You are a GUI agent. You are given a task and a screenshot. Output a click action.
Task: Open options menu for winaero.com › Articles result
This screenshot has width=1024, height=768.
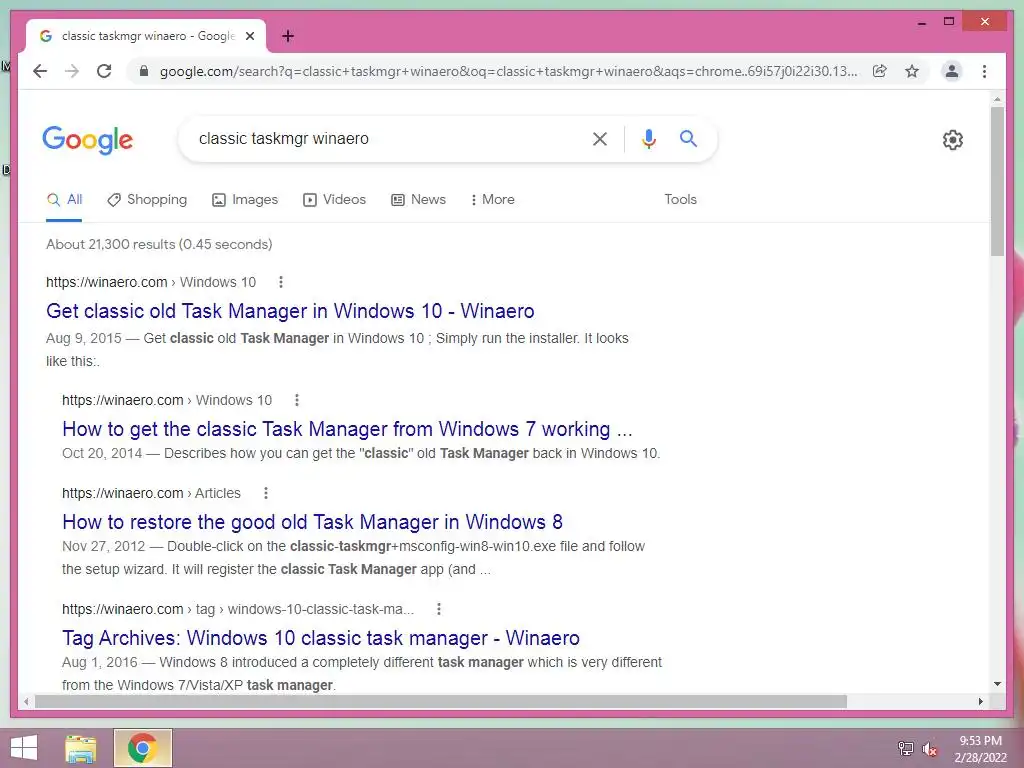266,493
